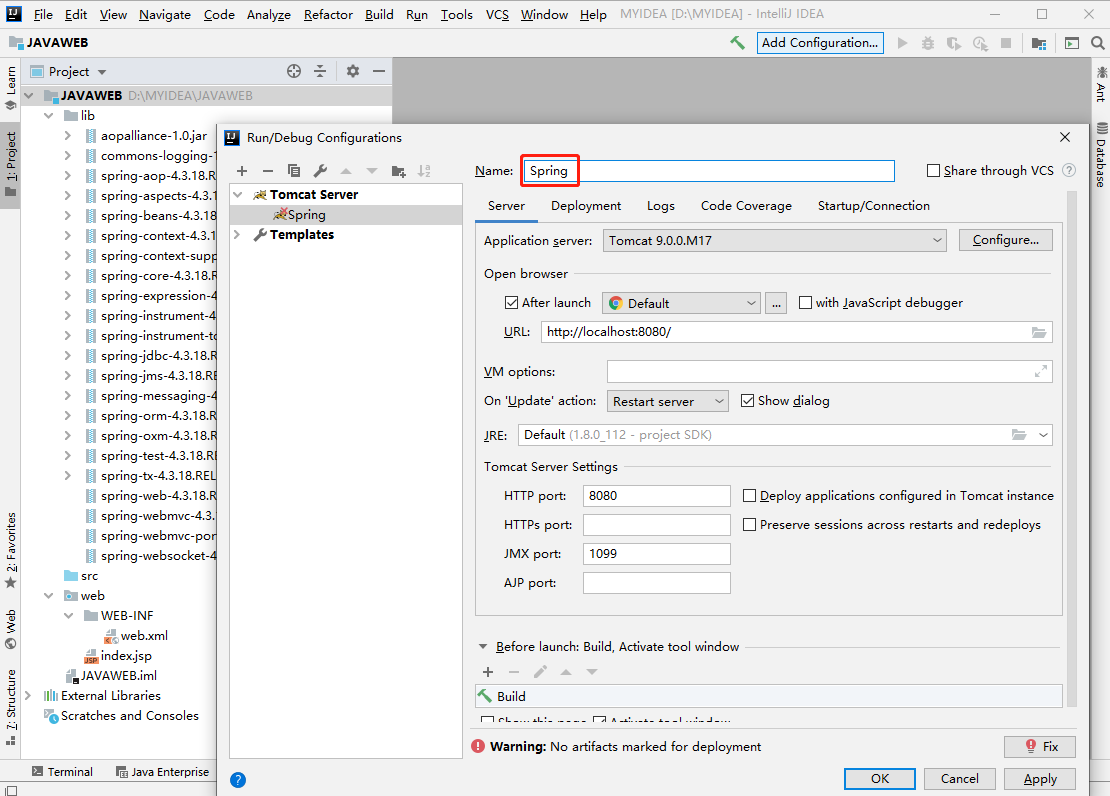Open the Restart server update action dropdown

click(x=668, y=402)
